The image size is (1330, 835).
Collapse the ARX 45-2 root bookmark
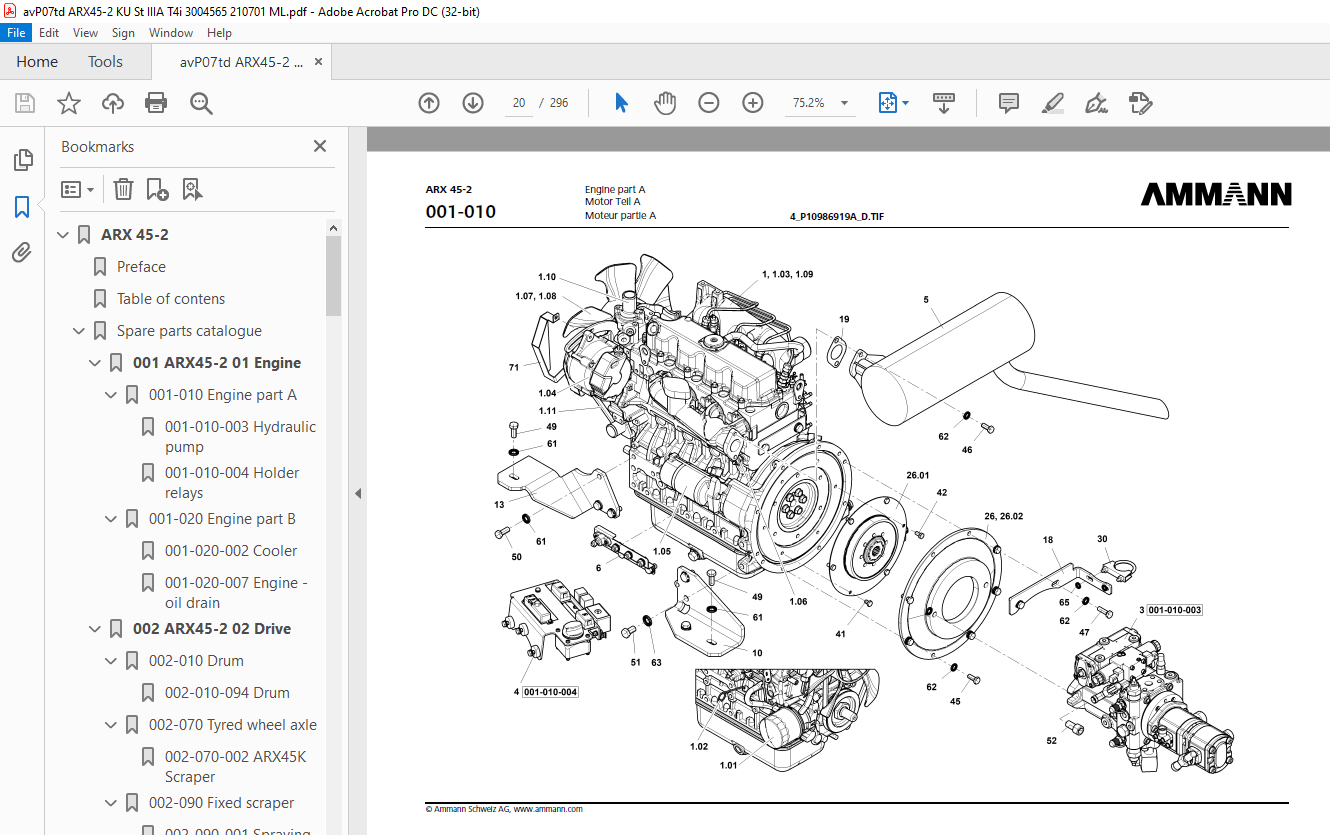click(x=63, y=235)
